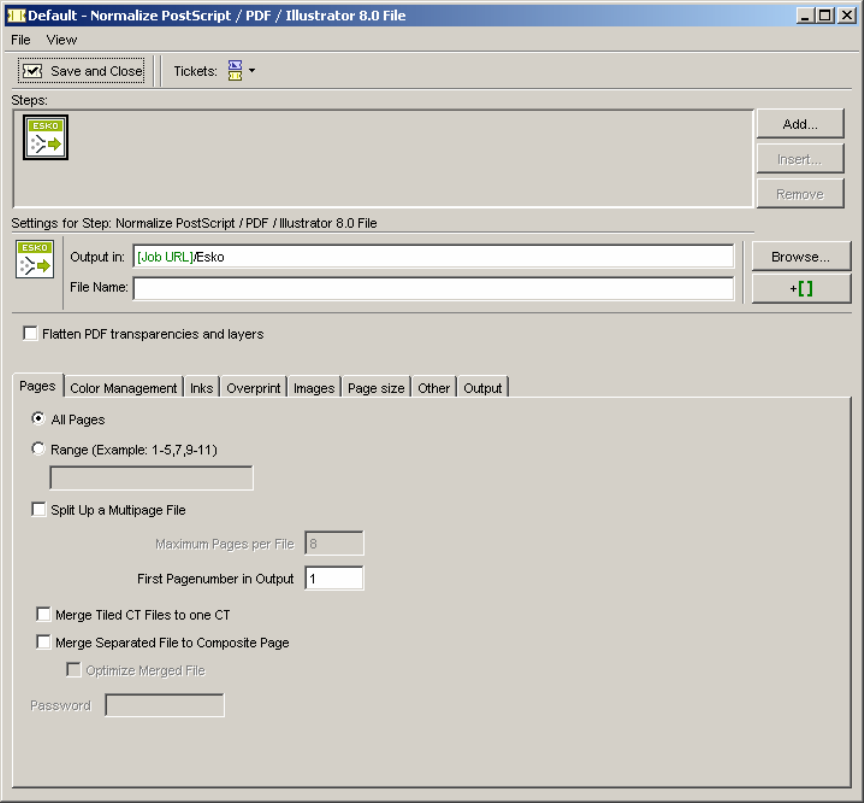
Task: Maximize the Normalize PostScript window
Action: (825, 15)
